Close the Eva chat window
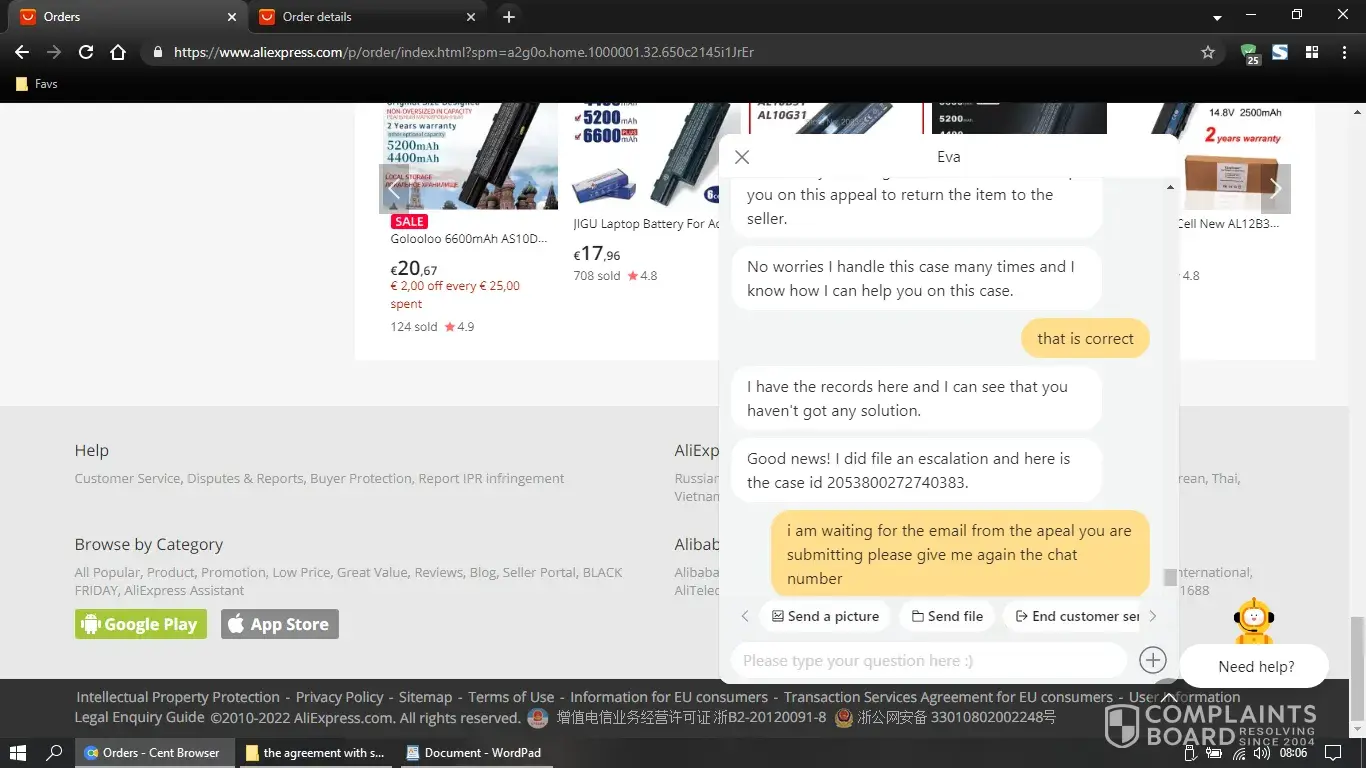1366x768 pixels. click(741, 157)
